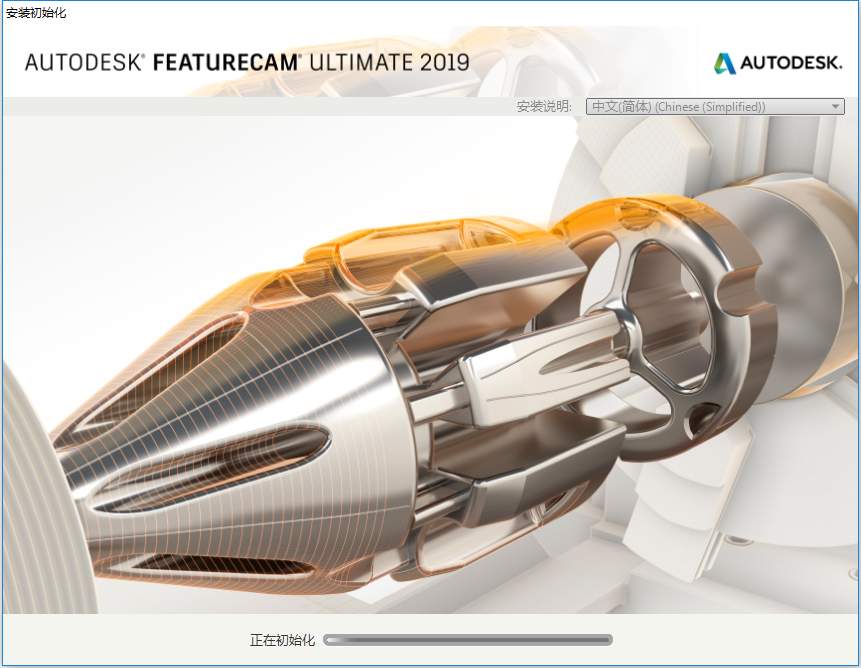This screenshot has width=861, height=668.
Task: Click the '安装初始化' window title
Action: pyautogui.click(x=36, y=13)
